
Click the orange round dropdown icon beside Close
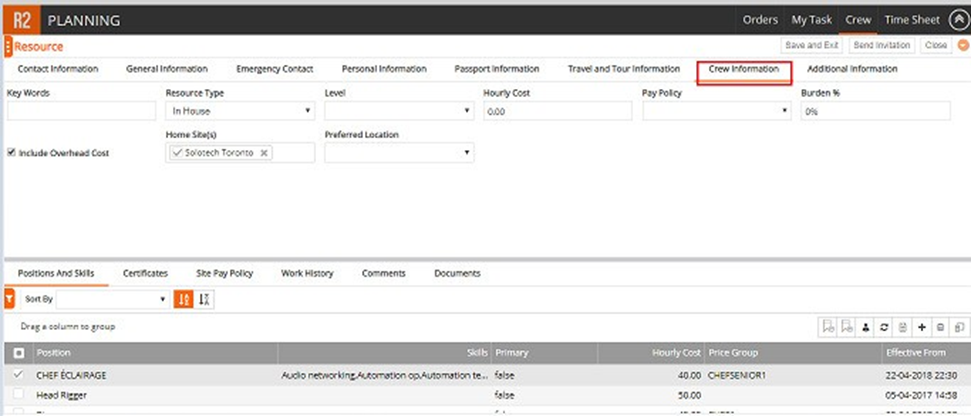point(963,46)
